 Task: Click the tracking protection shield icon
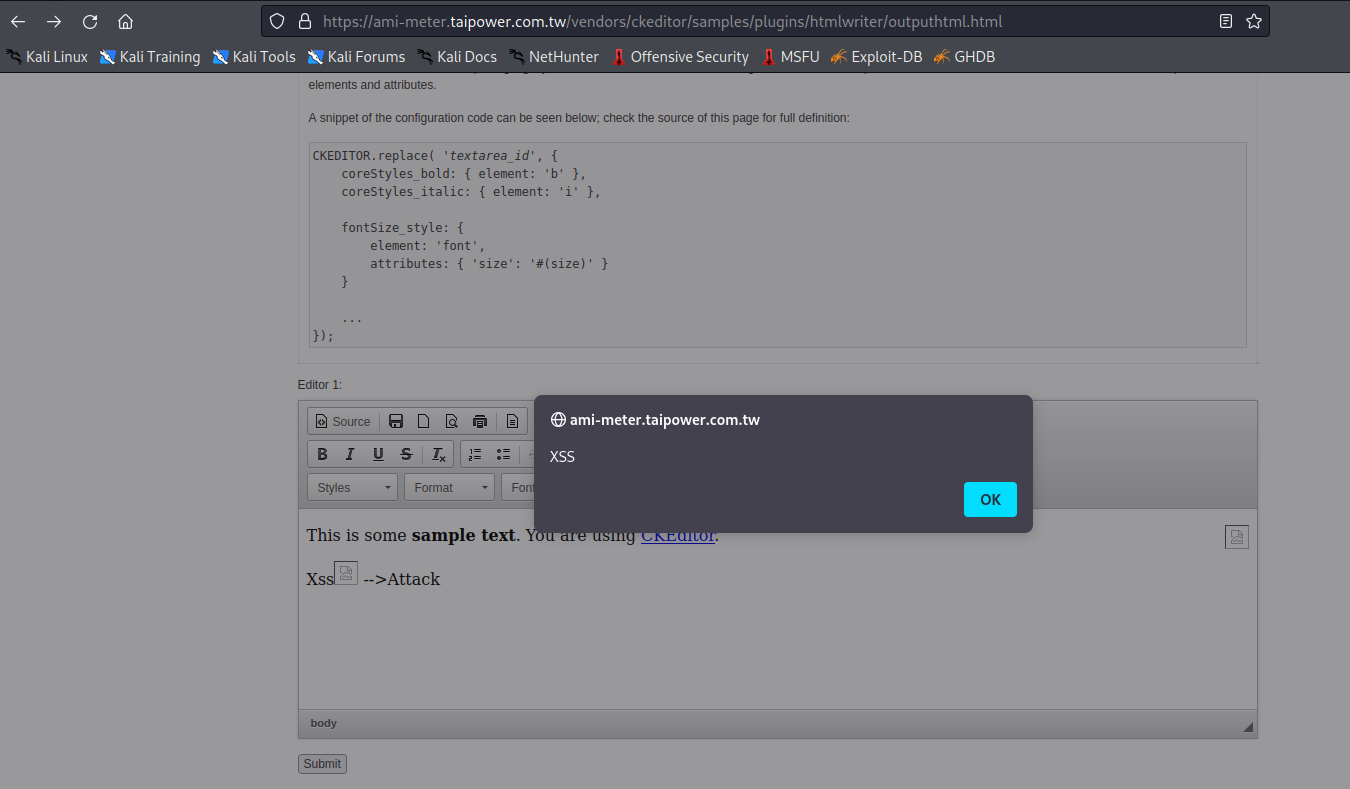pos(278,21)
